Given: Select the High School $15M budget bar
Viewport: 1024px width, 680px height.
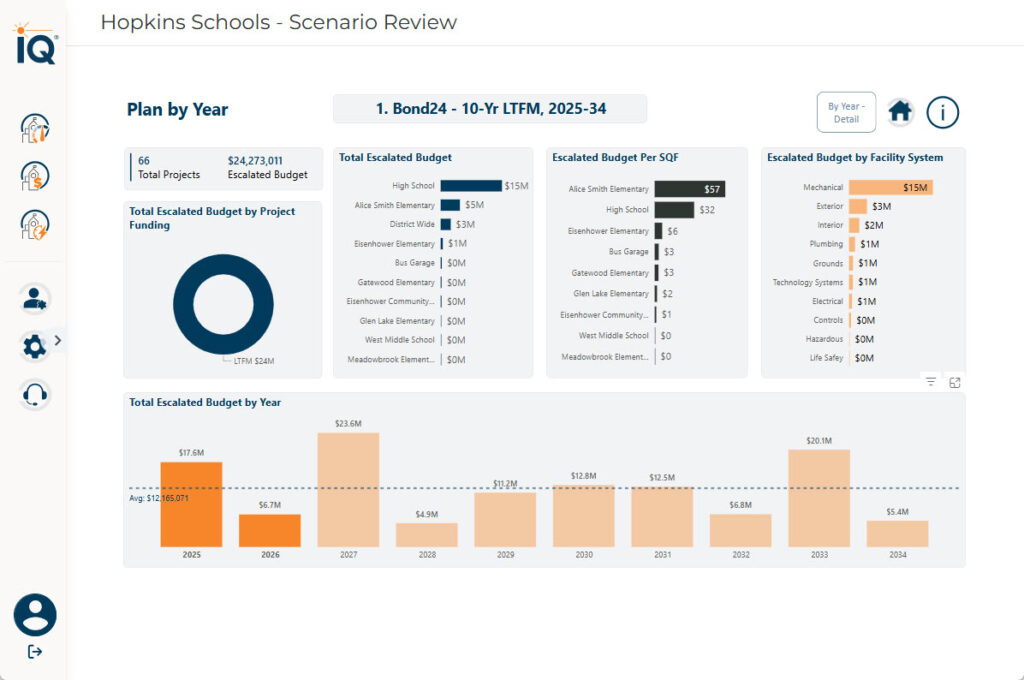Looking at the screenshot, I should (471, 186).
